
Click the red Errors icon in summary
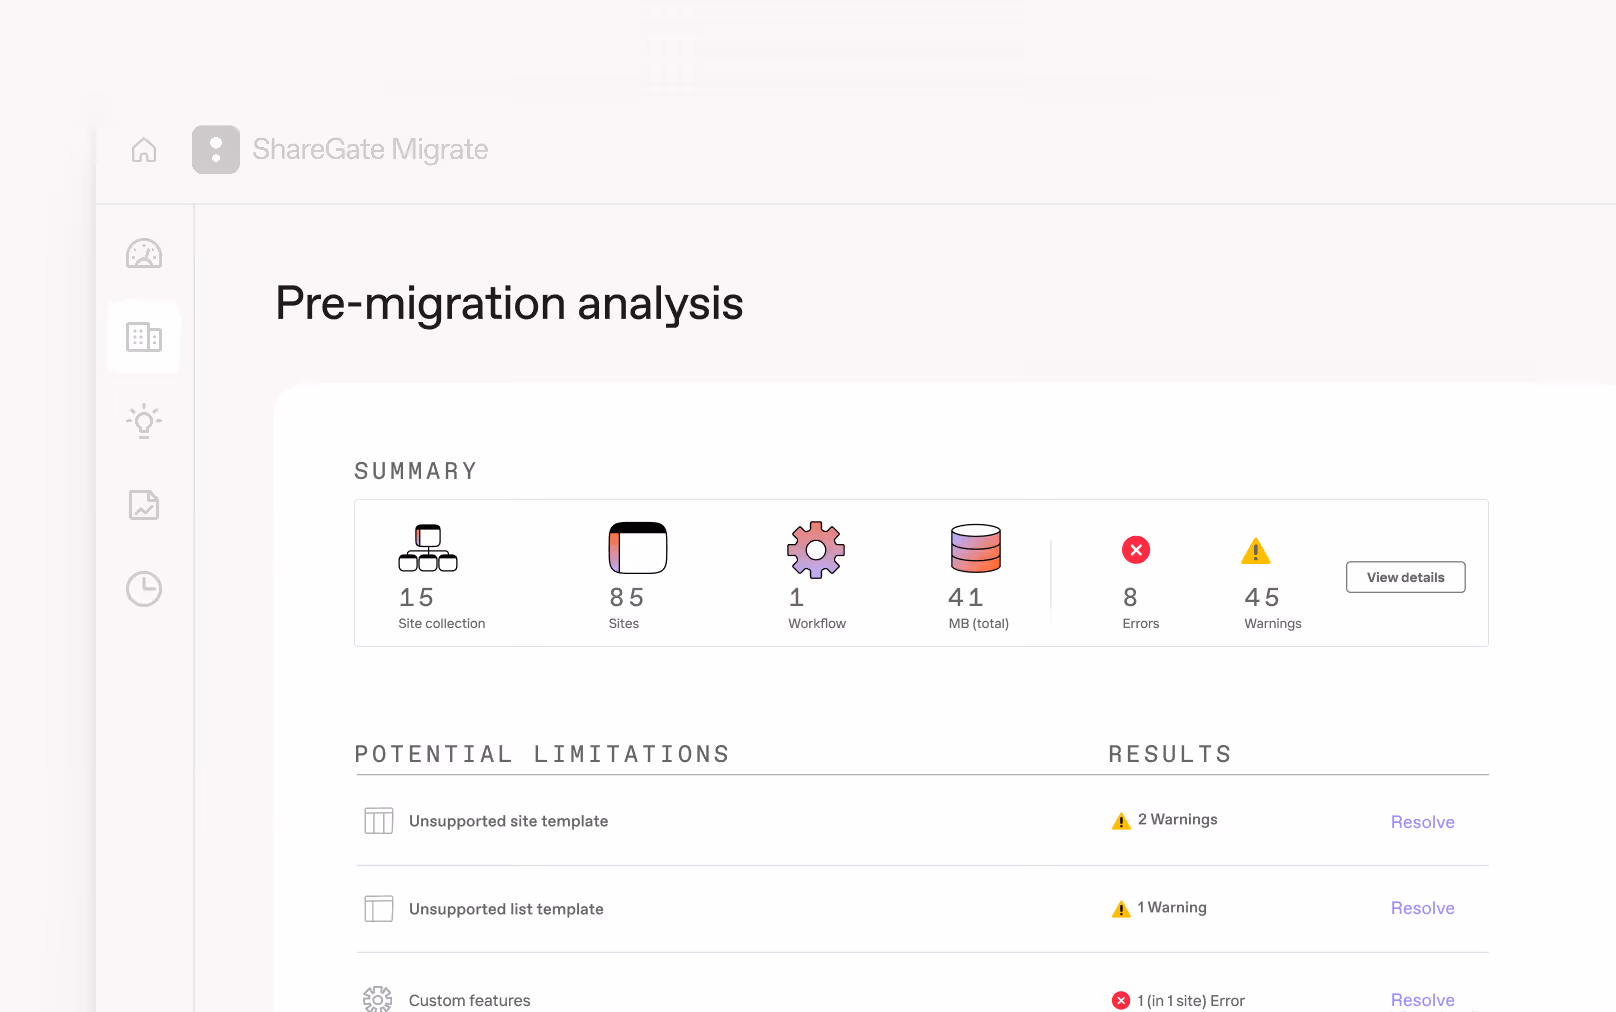point(1136,550)
